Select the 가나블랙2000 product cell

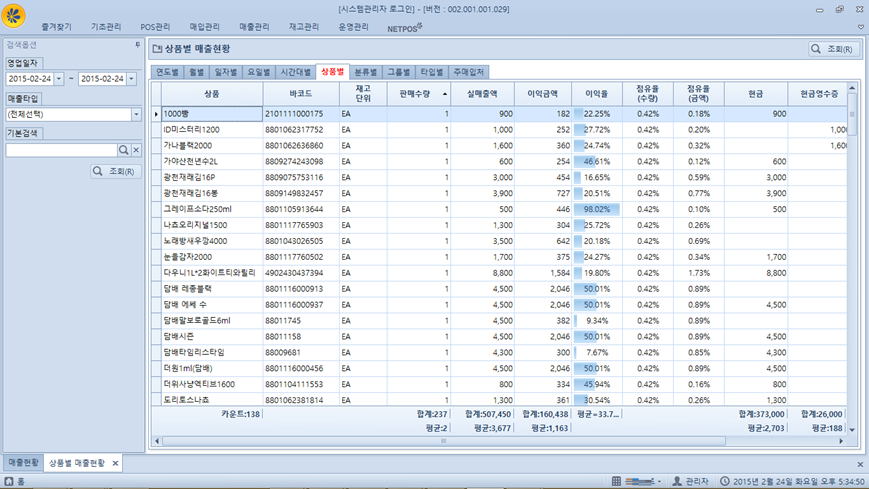point(212,145)
